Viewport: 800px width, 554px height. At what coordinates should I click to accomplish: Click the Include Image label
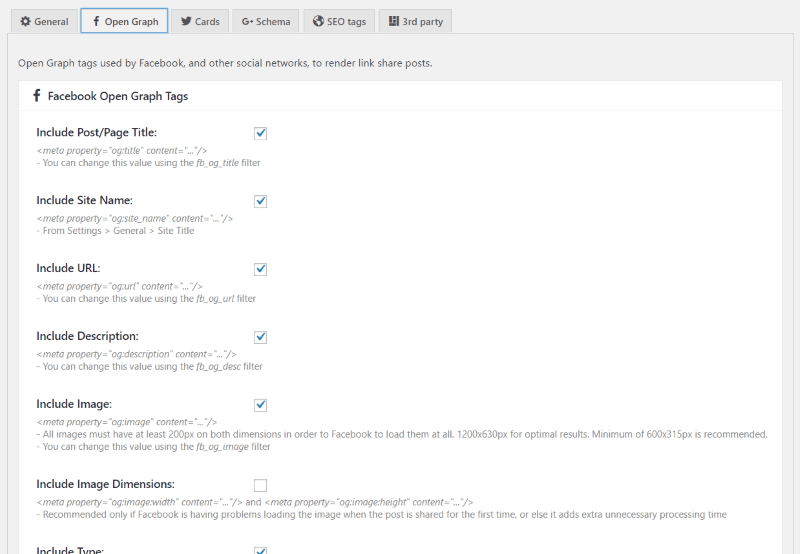pyautogui.click(x=74, y=404)
